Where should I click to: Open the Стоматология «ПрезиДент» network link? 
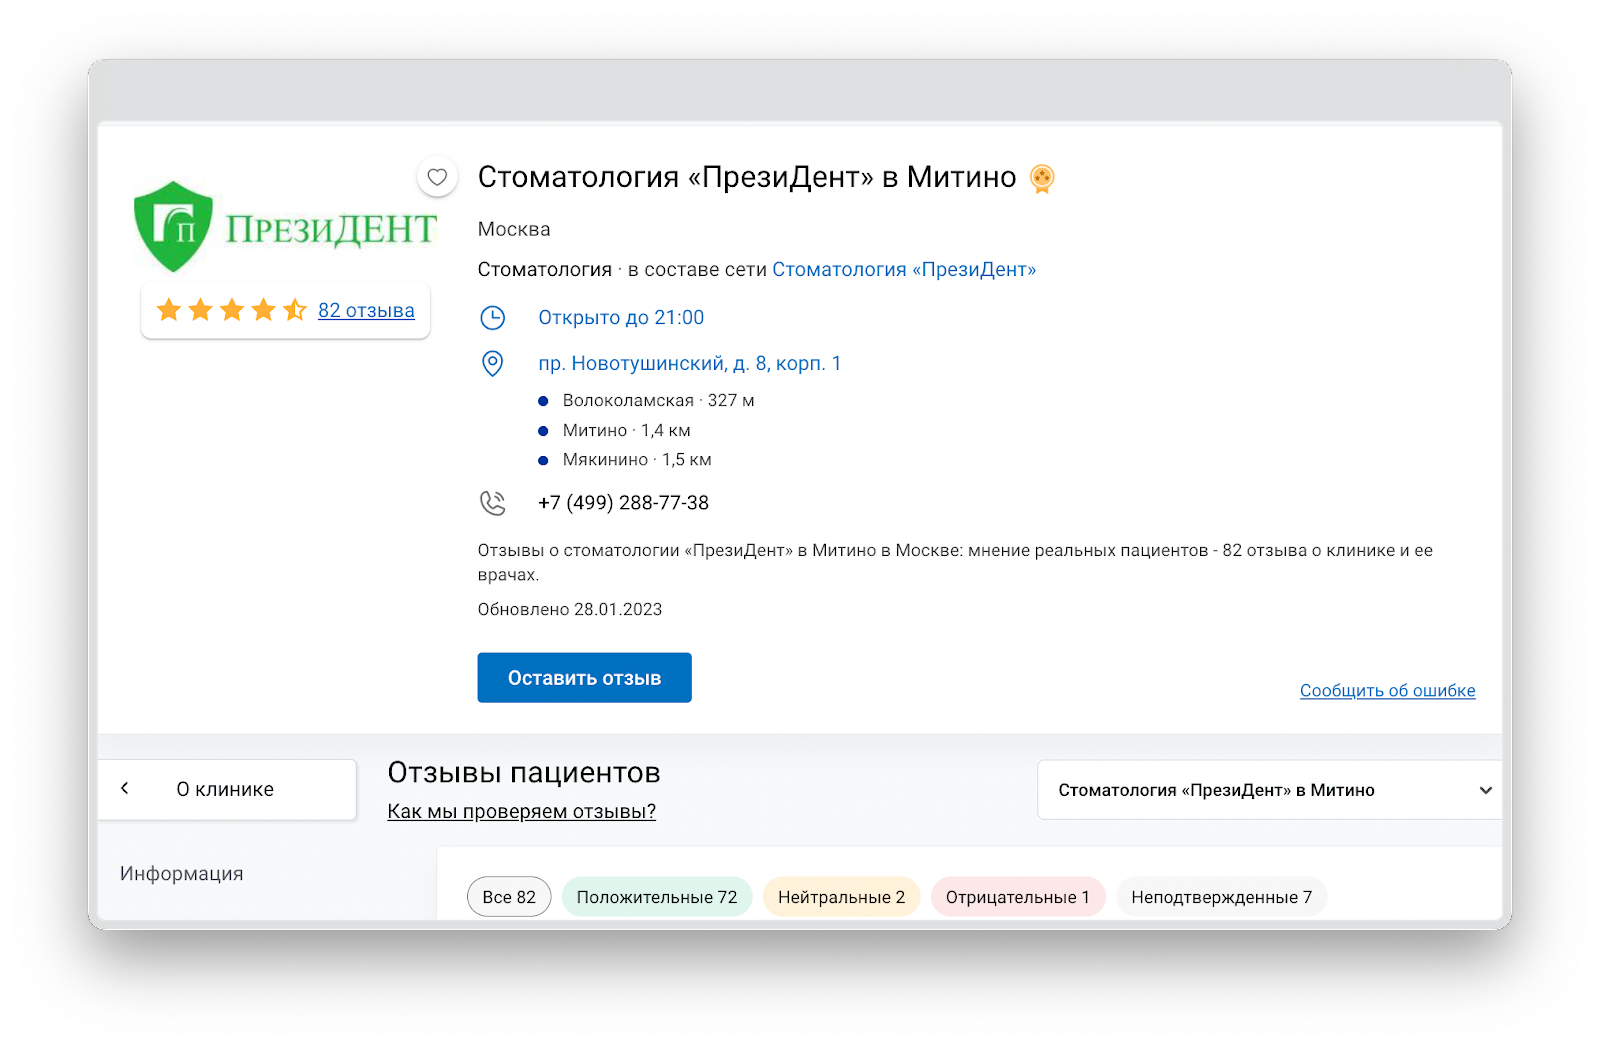[904, 269]
